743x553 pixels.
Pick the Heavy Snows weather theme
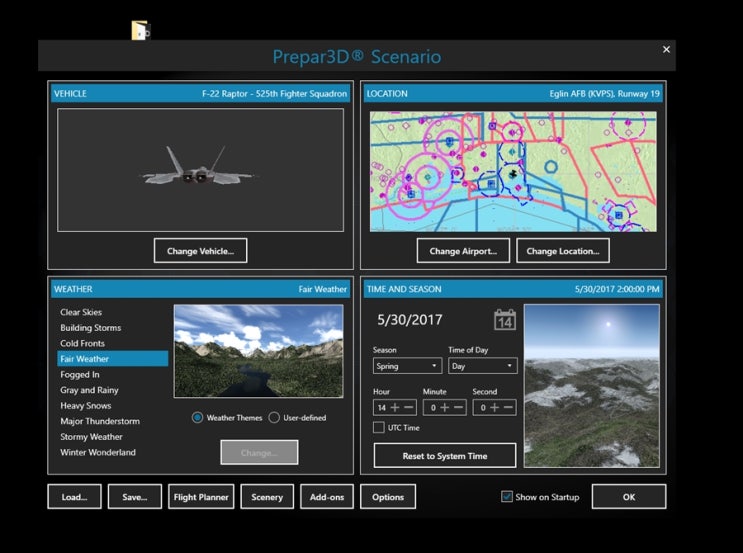pos(112,406)
